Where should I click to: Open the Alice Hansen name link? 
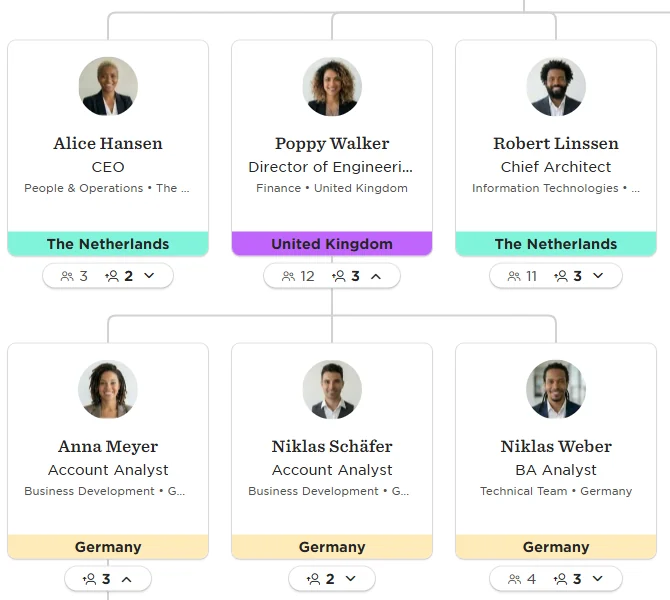coord(108,144)
